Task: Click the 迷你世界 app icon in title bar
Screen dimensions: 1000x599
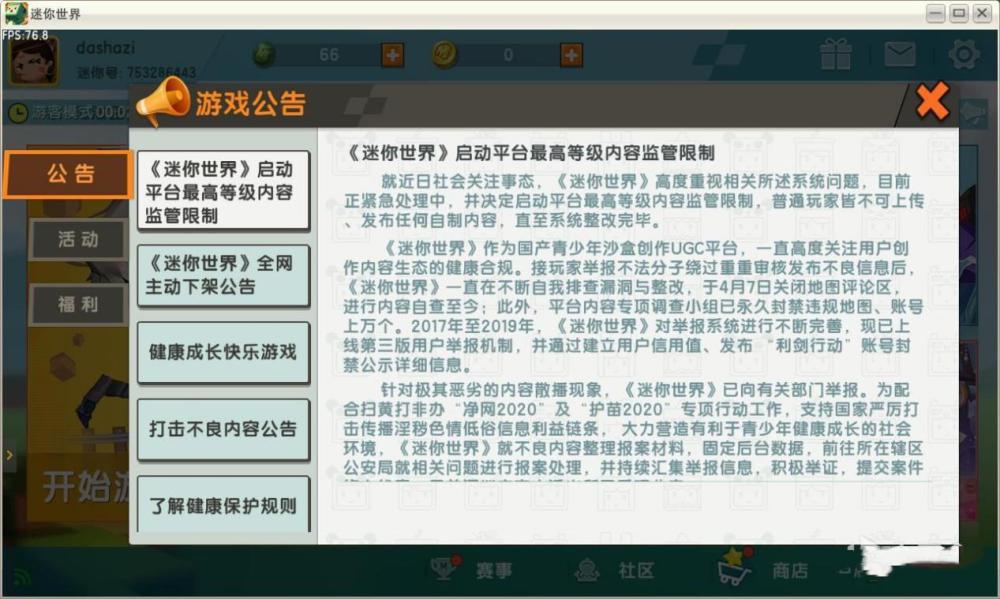Action: pyautogui.click(x=15, y=13)
